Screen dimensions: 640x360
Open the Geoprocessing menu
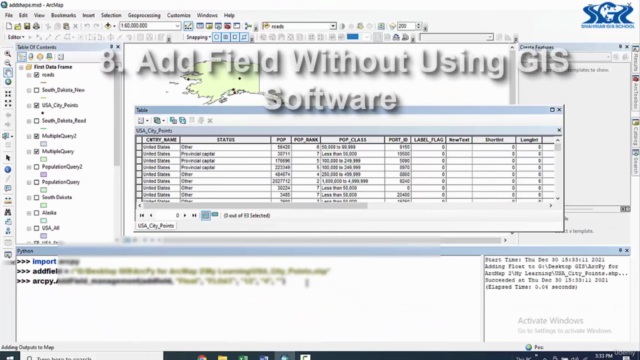pyautogui.click(x=144, y=16)
